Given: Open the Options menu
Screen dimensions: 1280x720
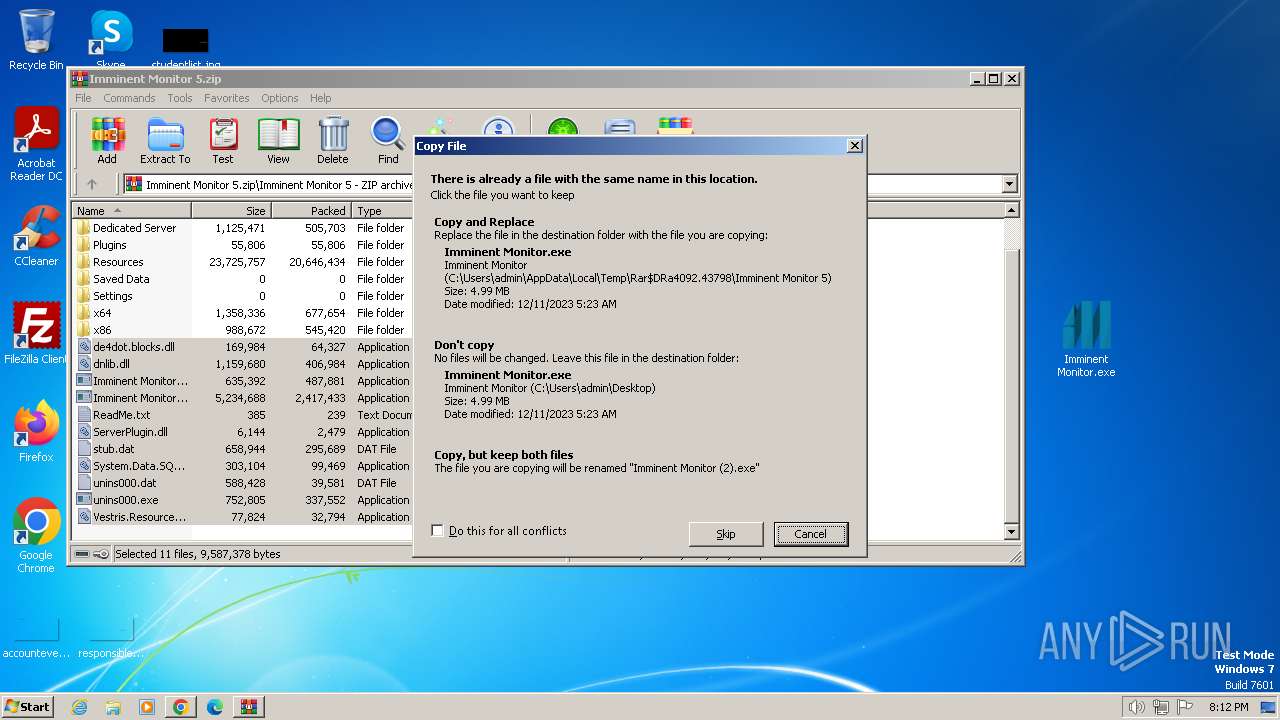Looking at the screenshot, I should 280,98.
